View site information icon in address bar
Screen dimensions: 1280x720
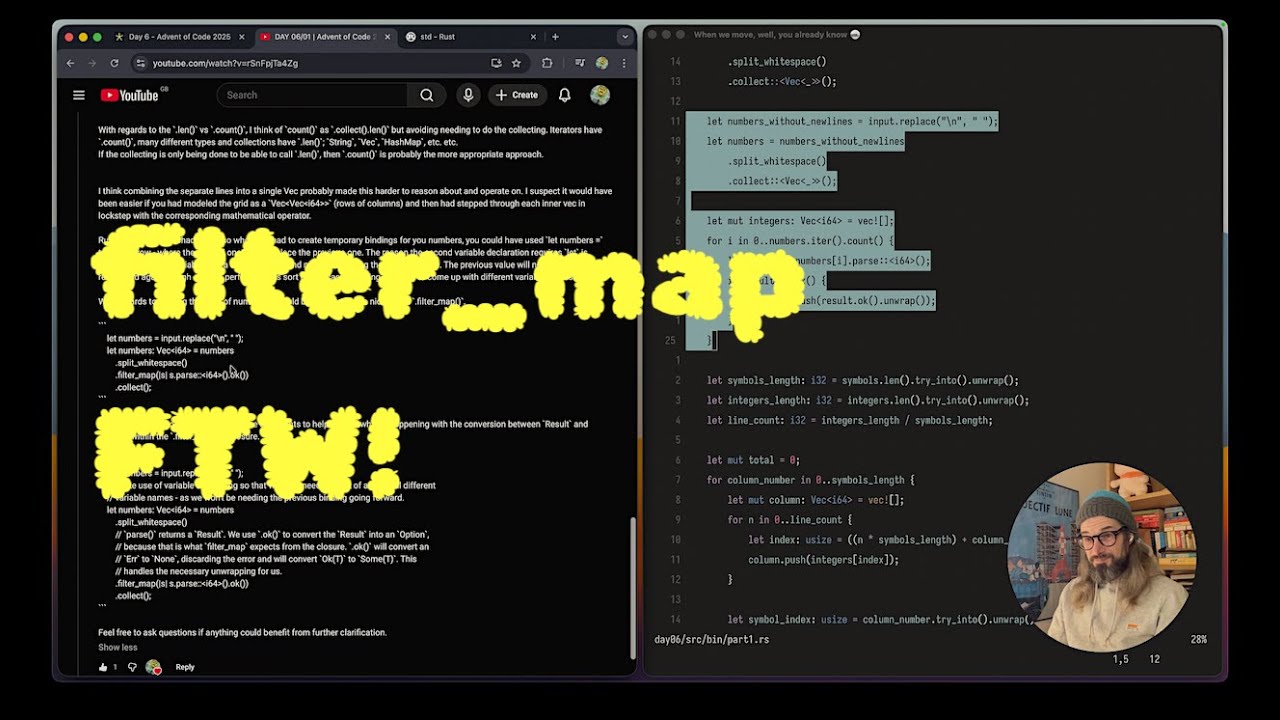(139, 63)
